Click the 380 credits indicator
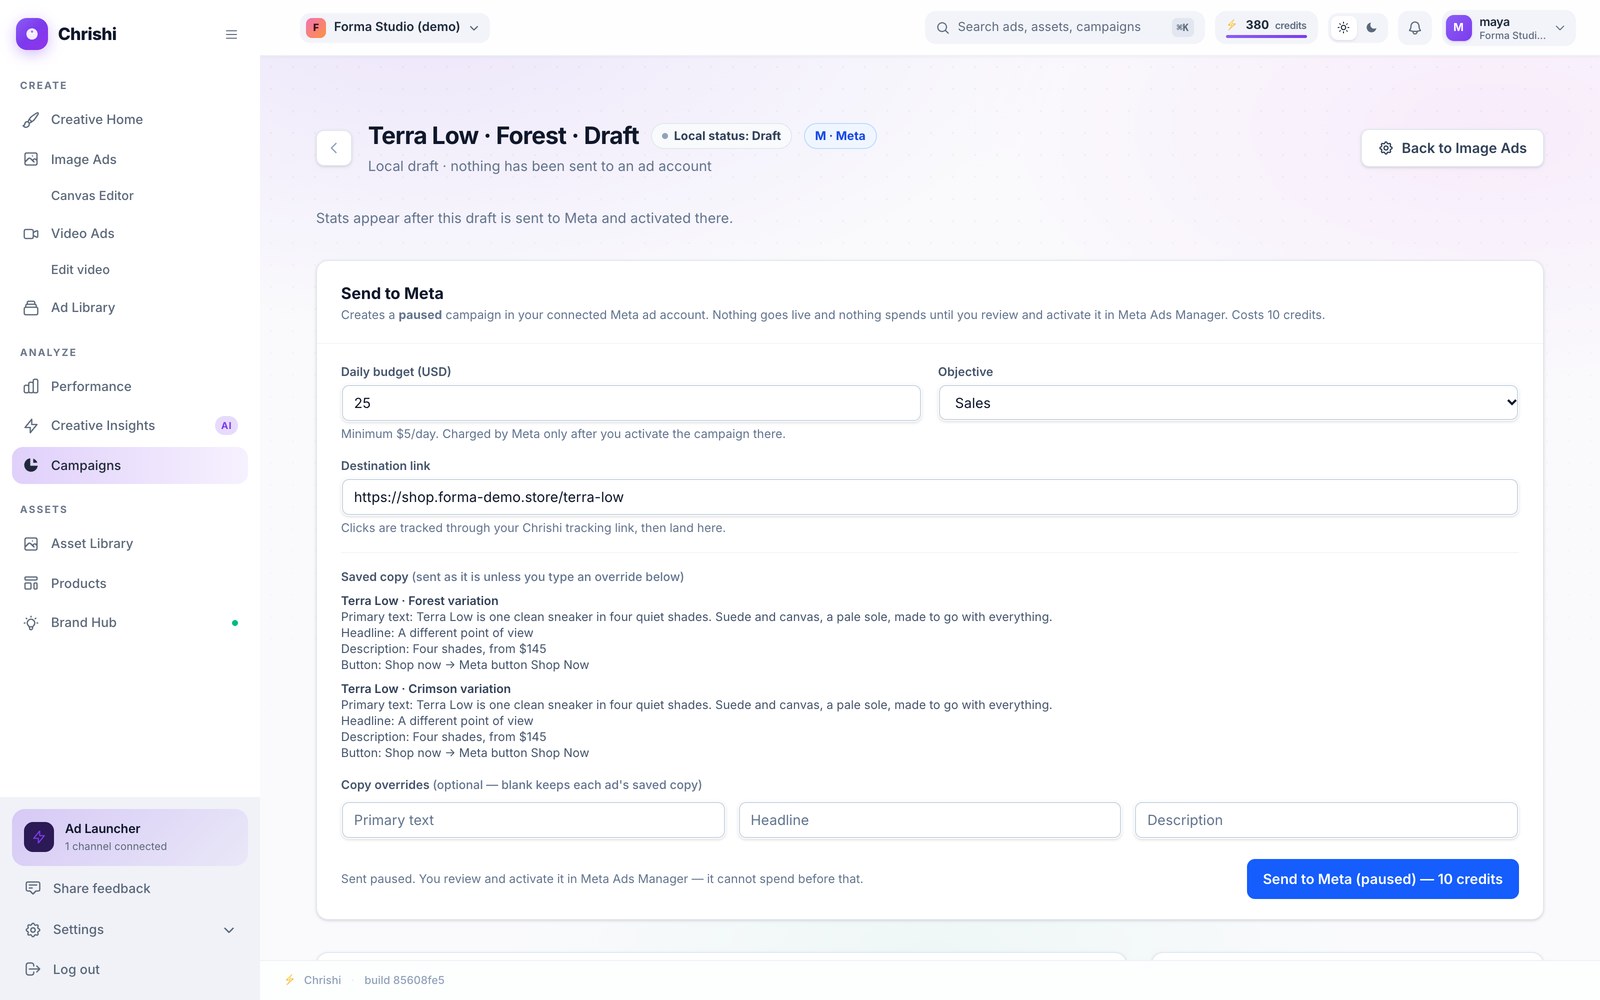Image resolution: width=1600 pixels, height=1000 pixels. pyautogui.click(x=1266, y=27)
